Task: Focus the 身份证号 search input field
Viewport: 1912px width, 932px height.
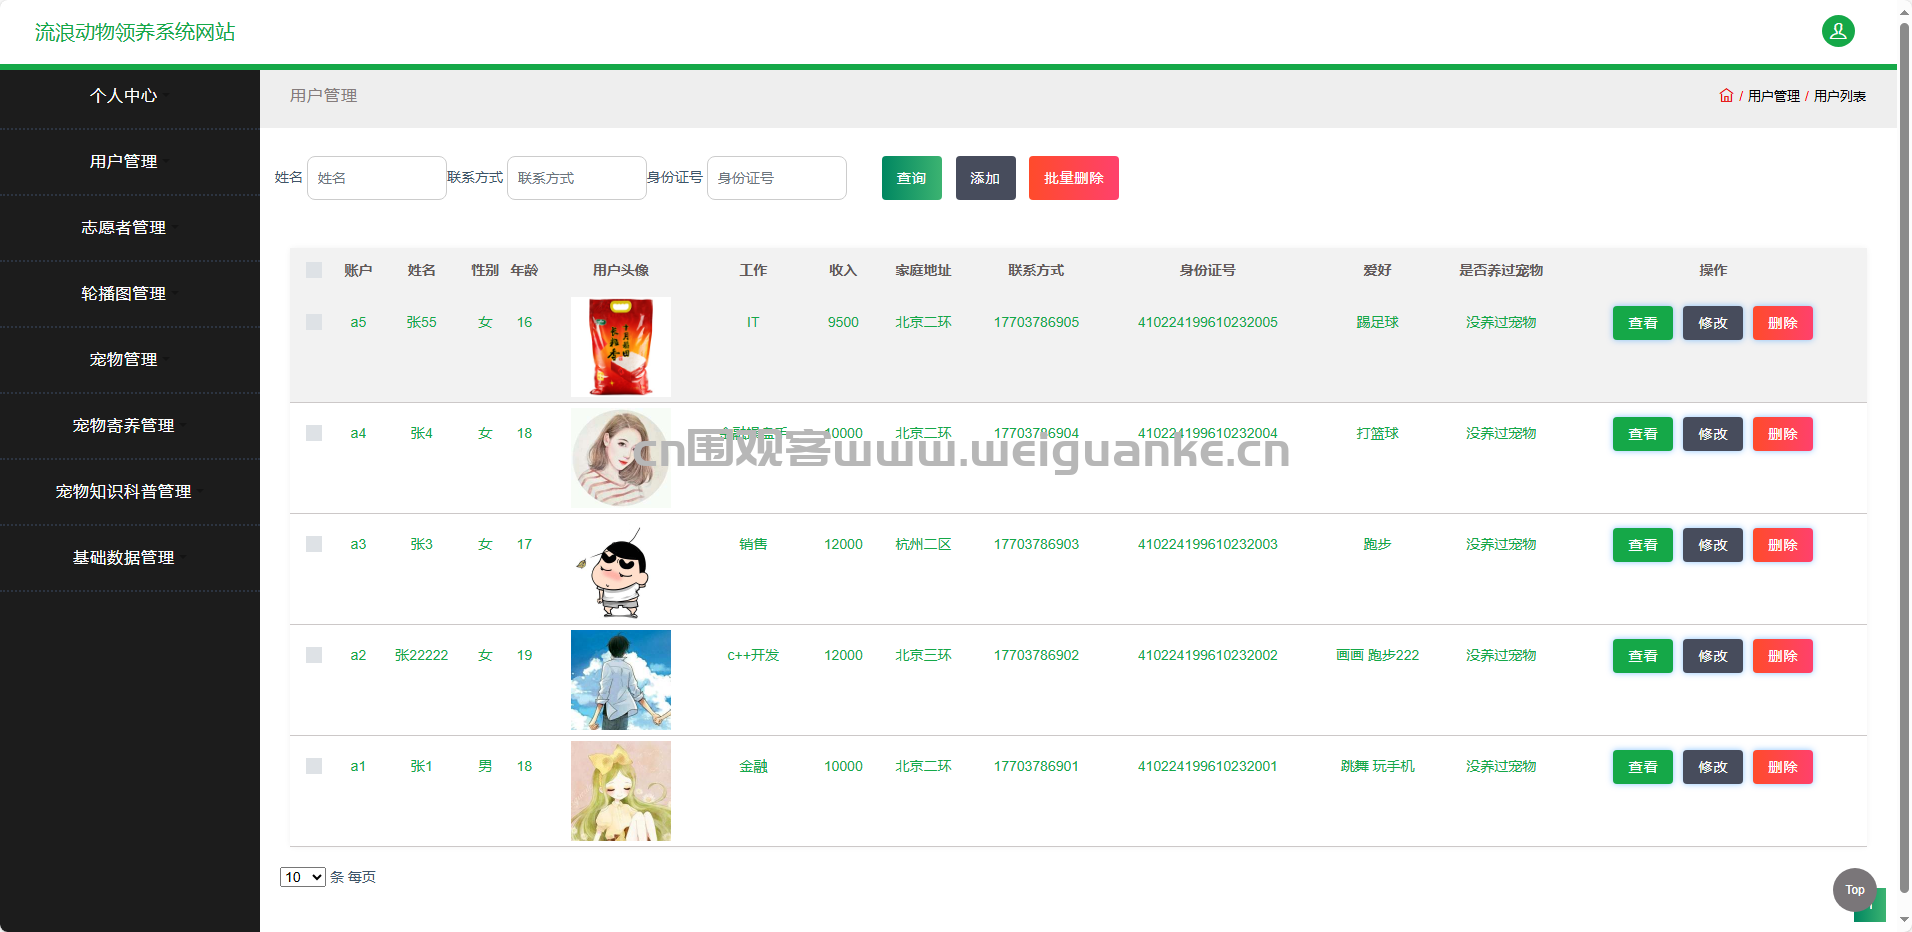Action: point(777,178)
